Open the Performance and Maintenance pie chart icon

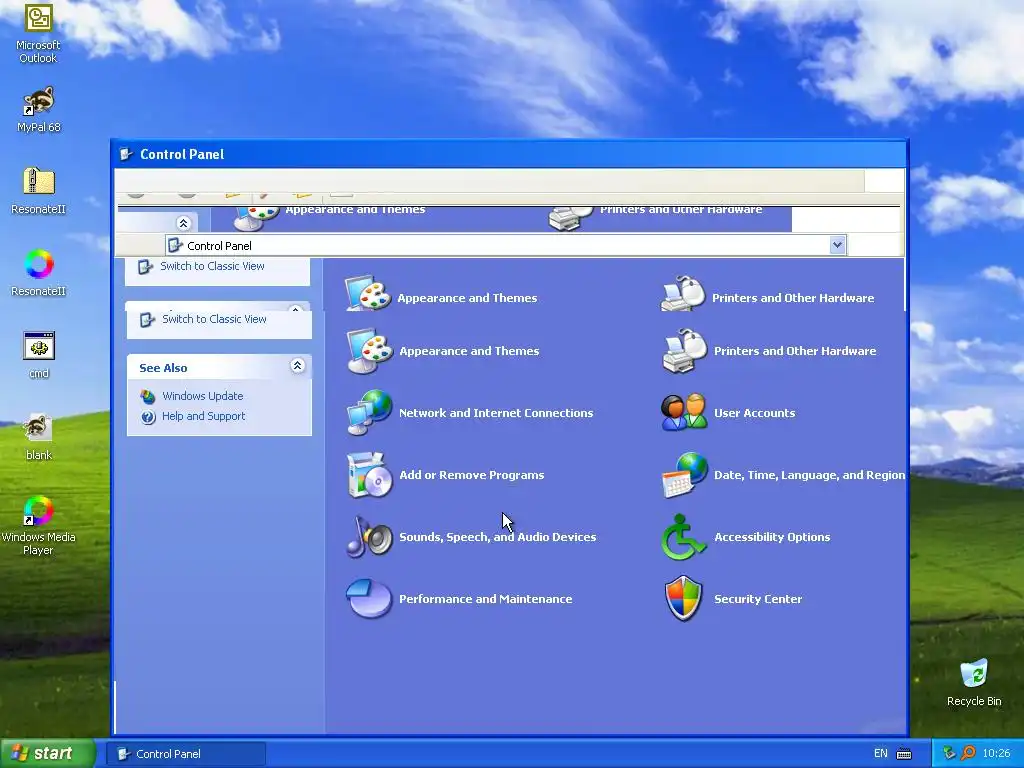pyautogui.click(x=370, y=599)
